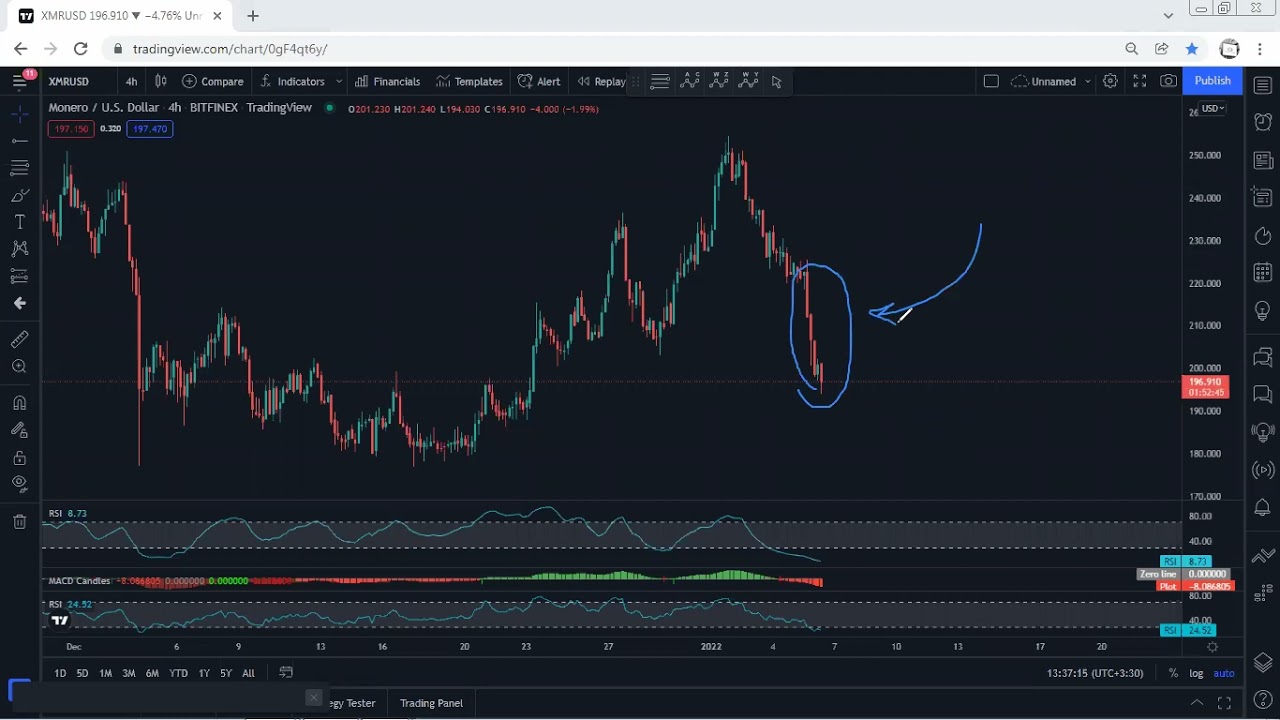Click the red 197.150 sell price box
This screenshot has width=1280, height=720.
(x=71, y=129)
